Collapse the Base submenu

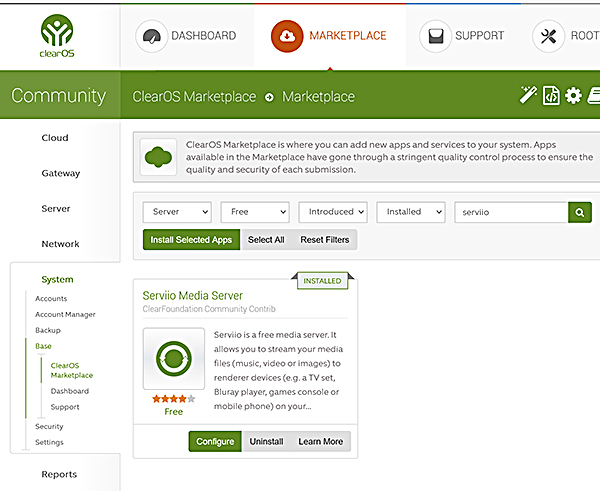43,346
